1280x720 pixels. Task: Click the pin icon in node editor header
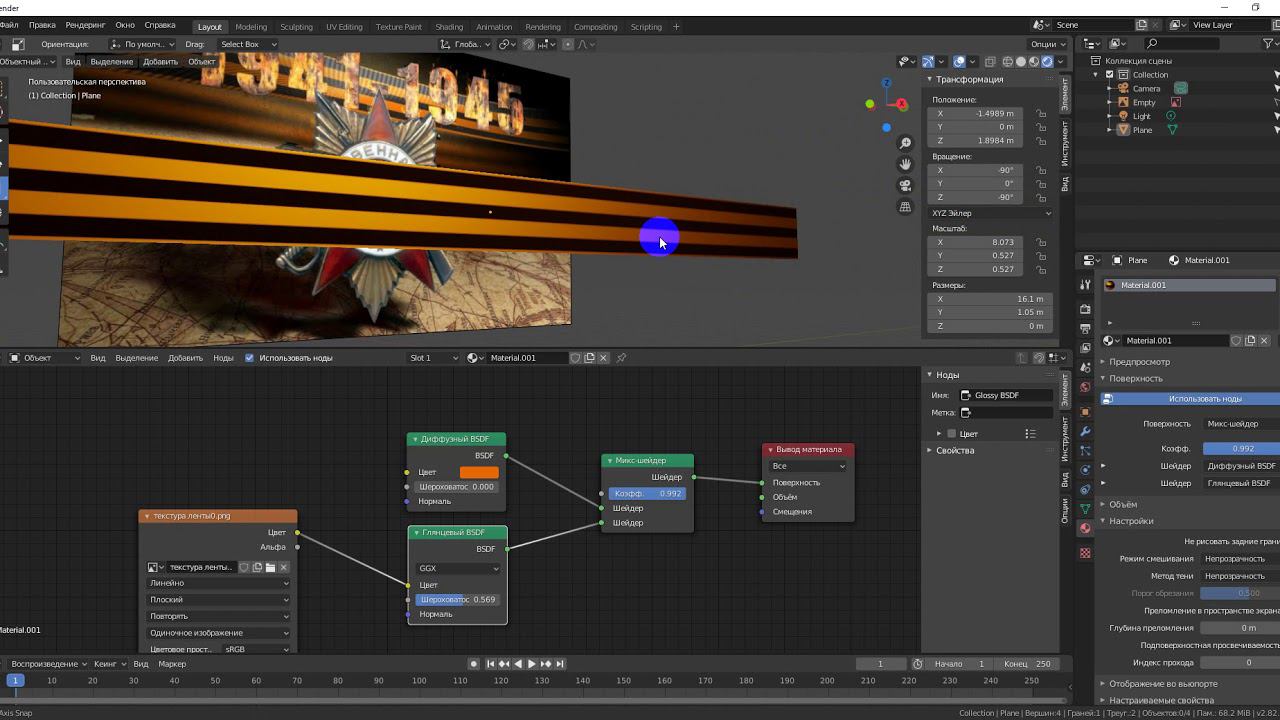coord(621,358)
